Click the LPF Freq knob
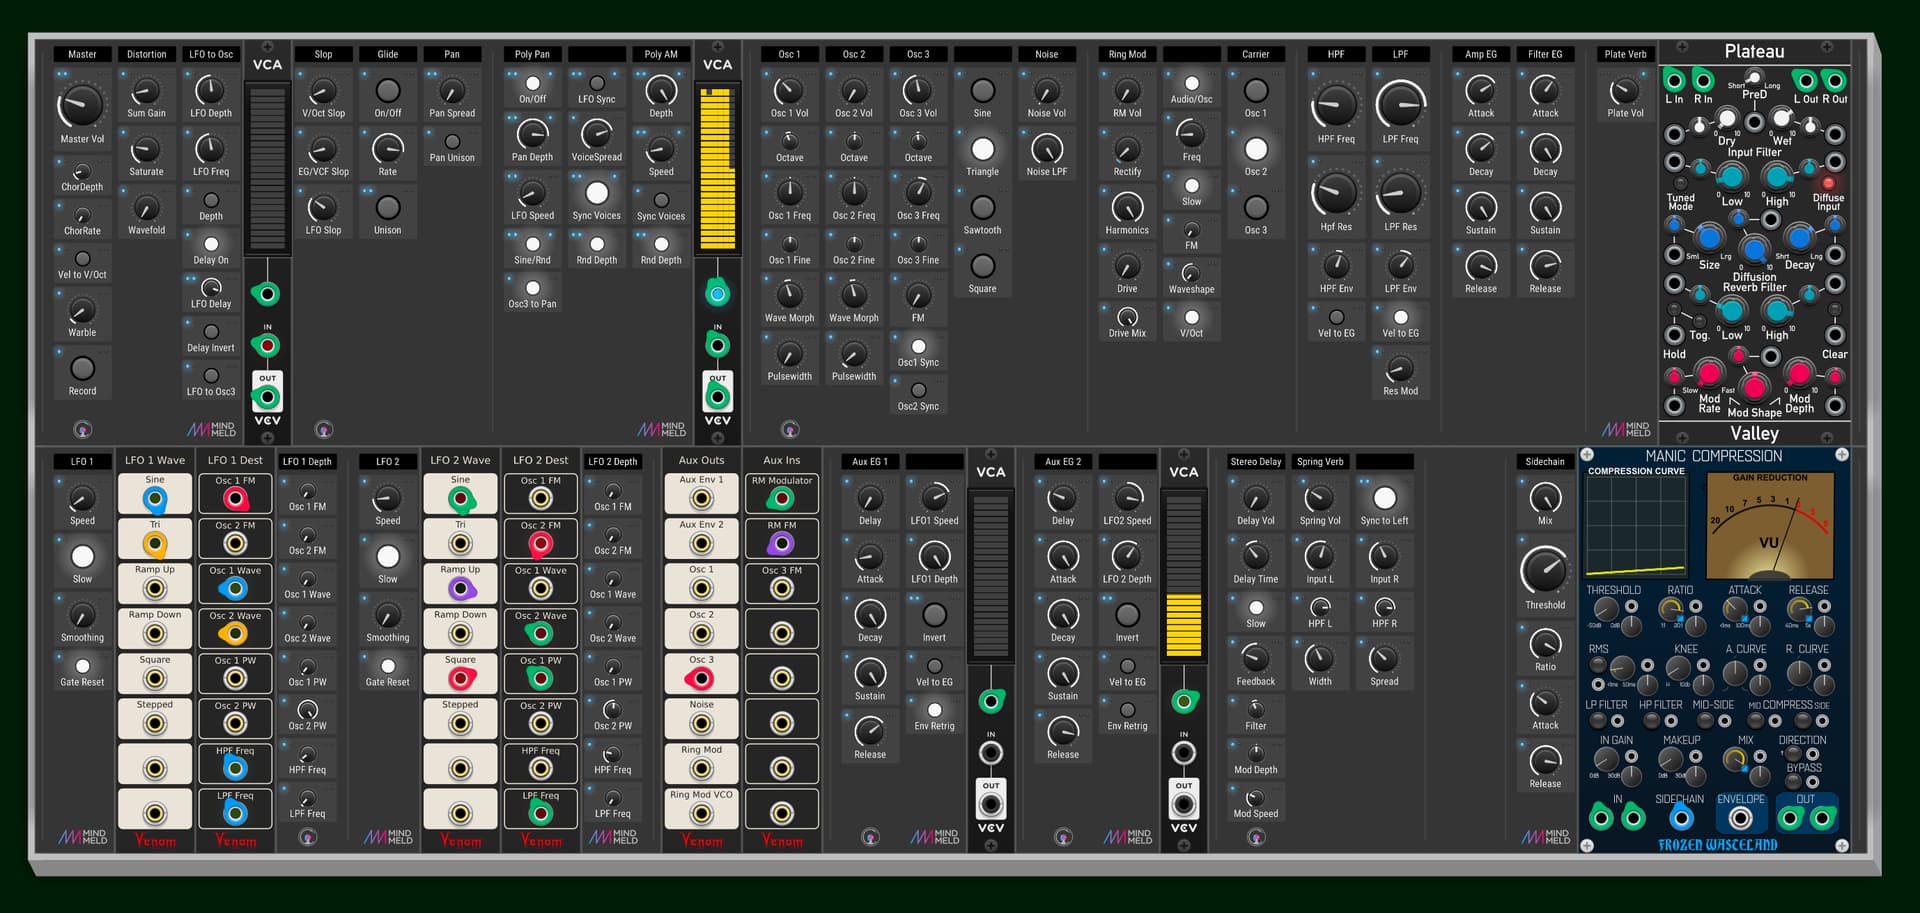Screen dimensions: 1920x913 click(1400, 105)
